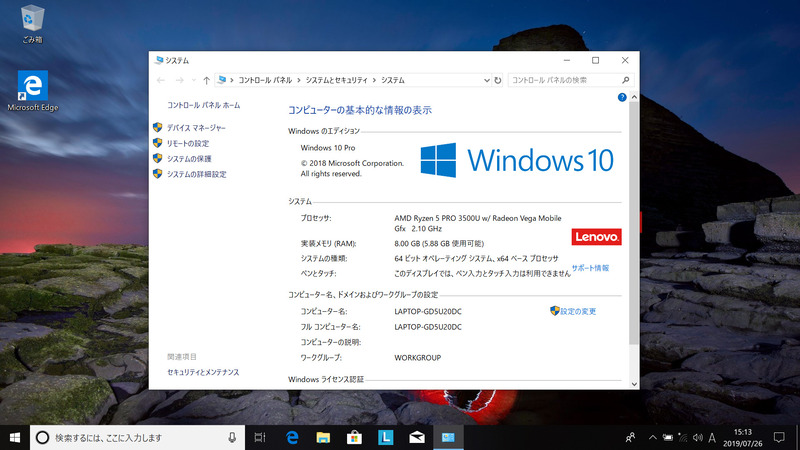Click the Windows 10 Pro edition text
Image resolution: width=800 pixels, height=450 pixels.
[x=328, y=147]
